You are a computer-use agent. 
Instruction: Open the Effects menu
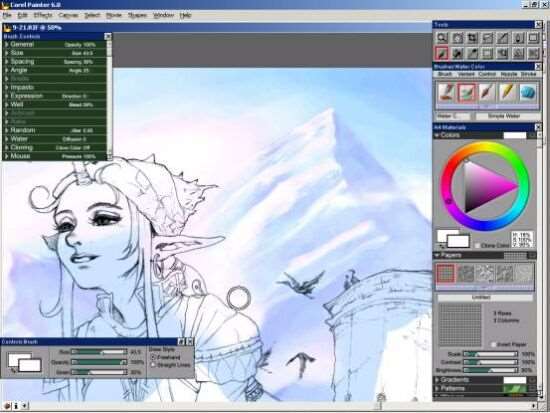pyautogui.click(x=43, y=15)
